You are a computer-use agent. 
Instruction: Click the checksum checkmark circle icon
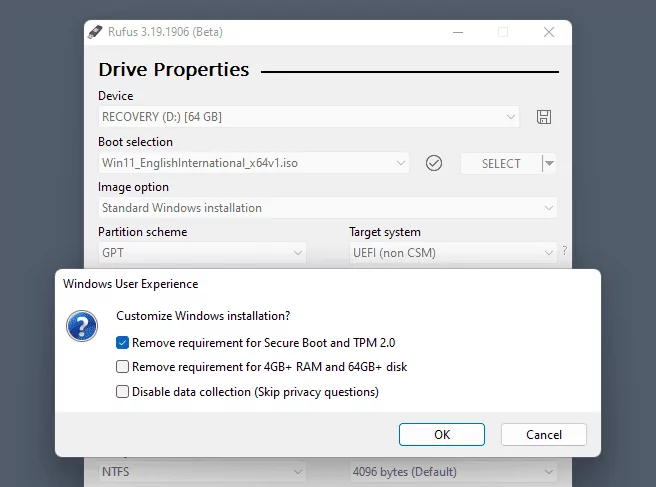tap(434, 163)
